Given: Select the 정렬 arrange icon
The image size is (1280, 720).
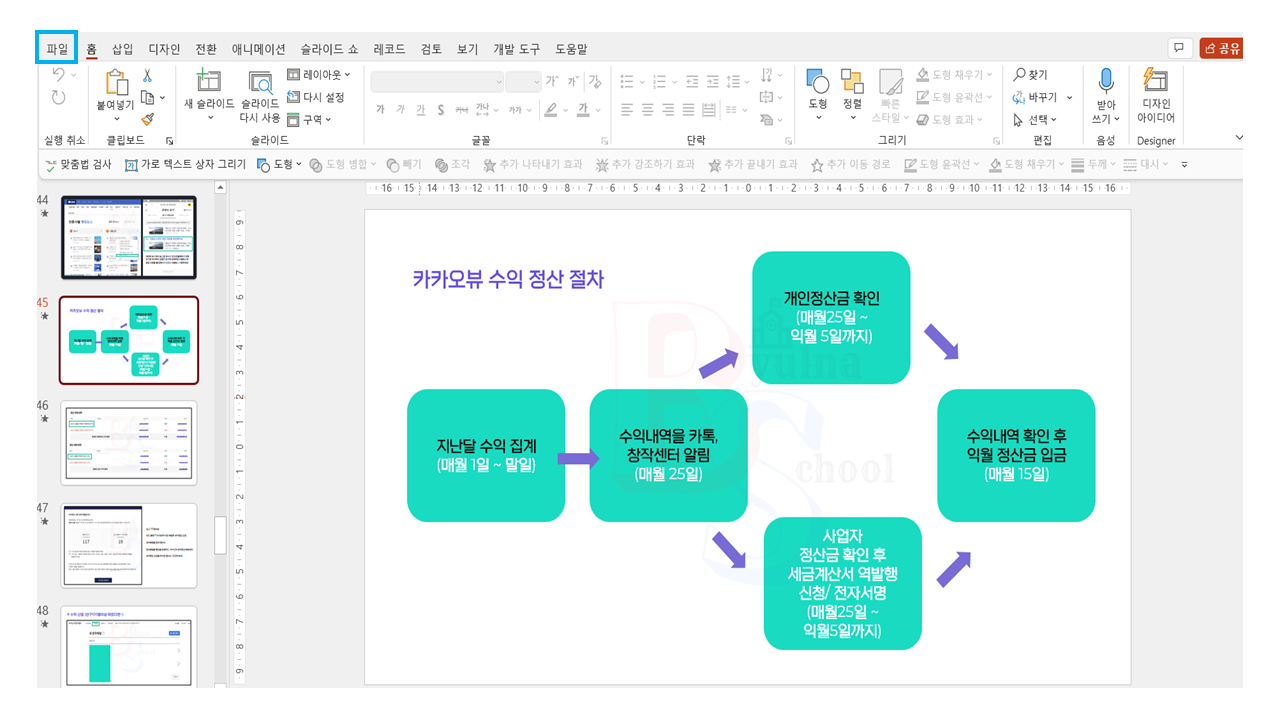Looking at the screenshot, I should [x=852, y=85].
